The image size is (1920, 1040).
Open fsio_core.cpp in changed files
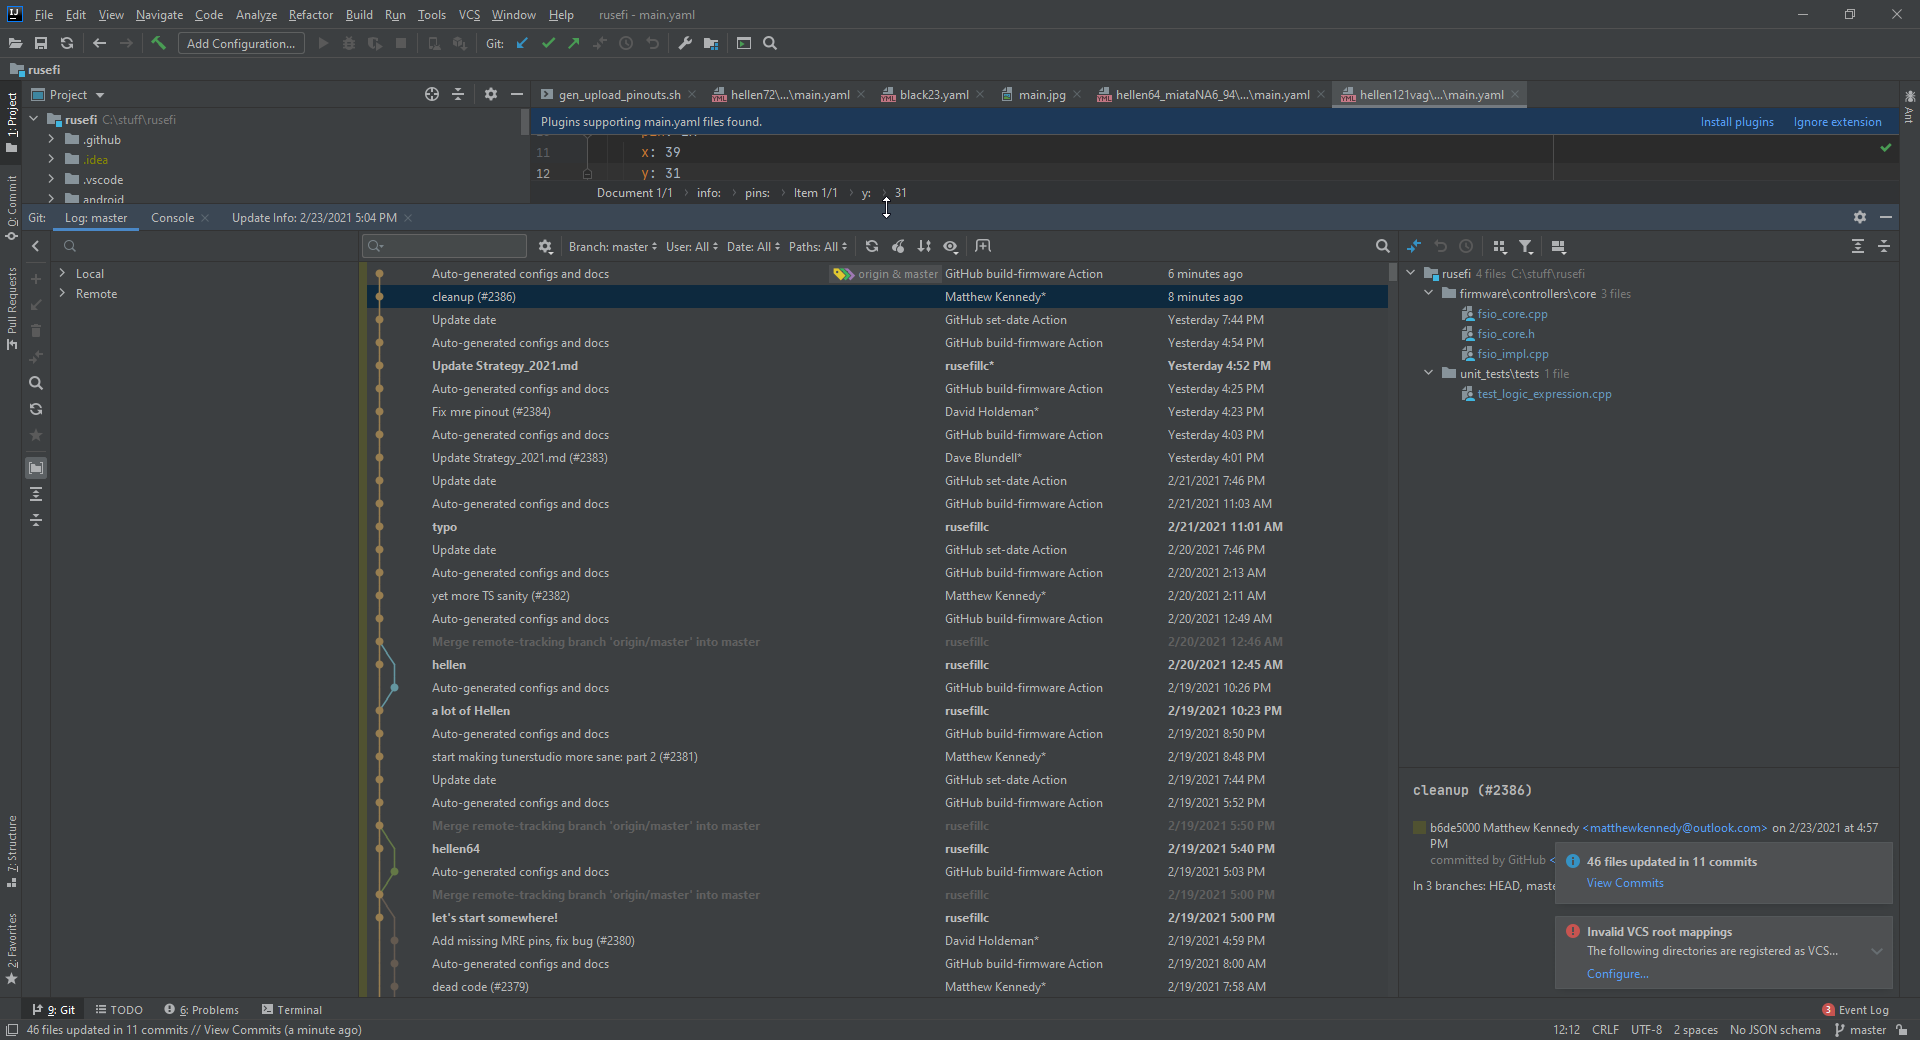click(x=1512, y=314)
